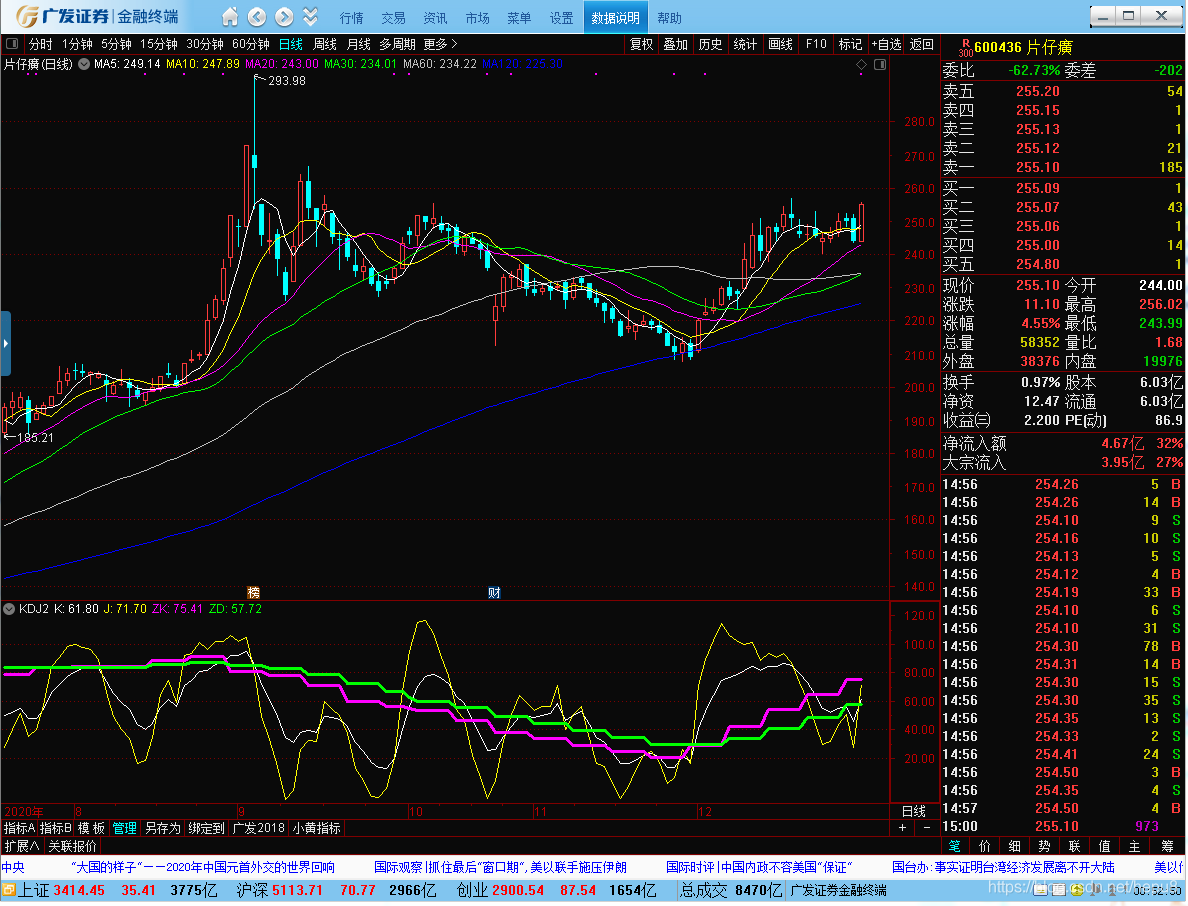Select the 指标B tab
Image resolution: width=1188 pixels, height=906 pixels.
click(x=55, y=828)
